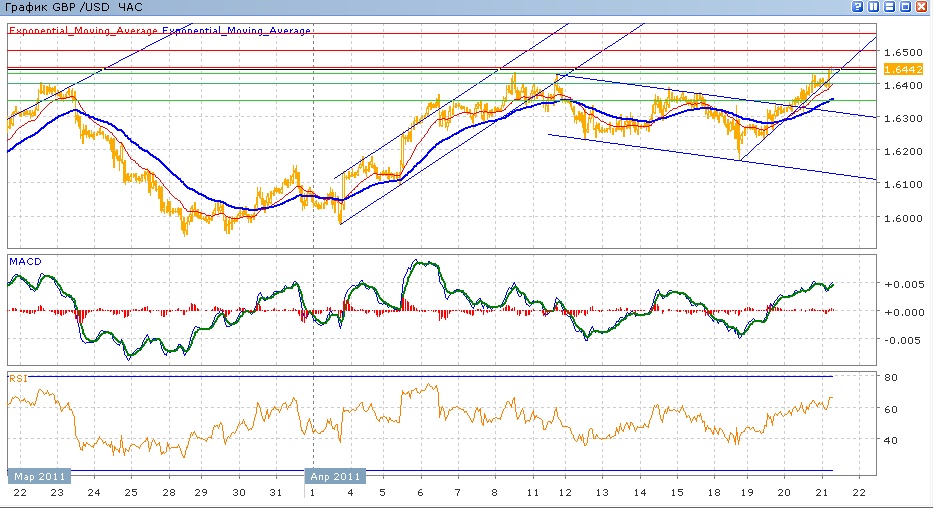Viewport: 933px width, 508px height.
Task: Click the vertical split layout icon
Action: pyautogui.click(x=874, y=7)
